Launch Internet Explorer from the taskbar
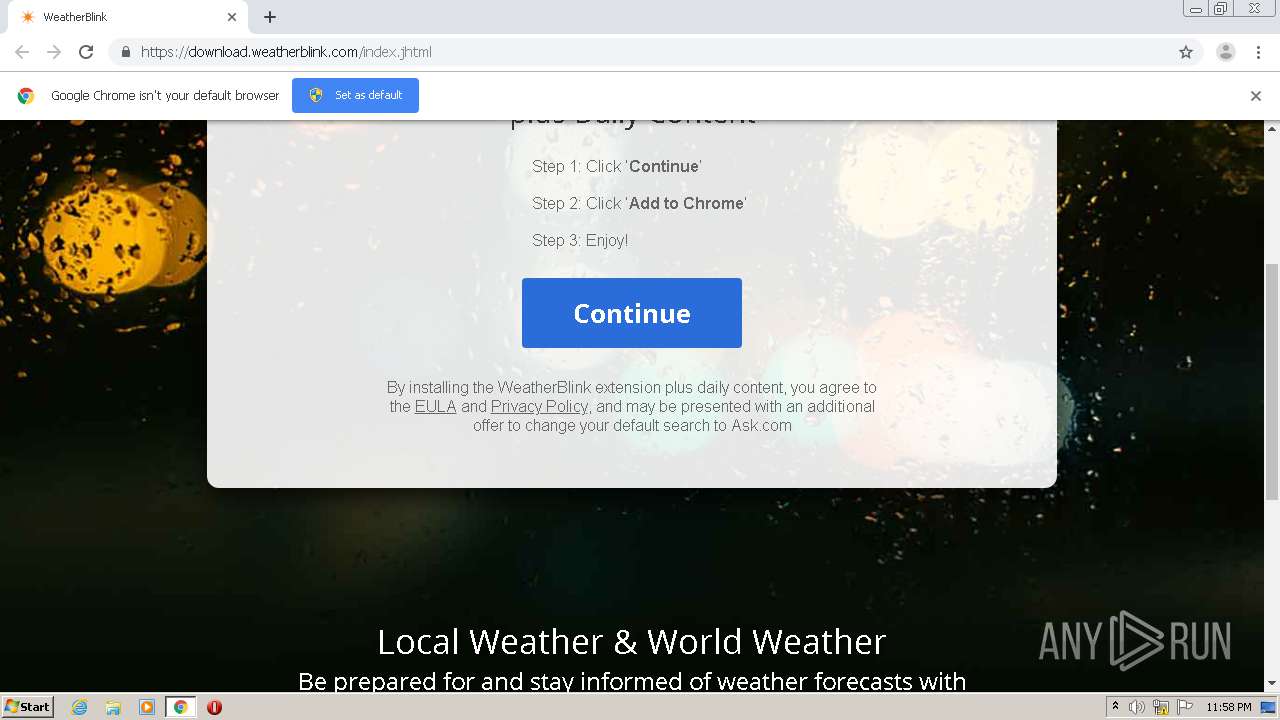 coord(80,707)
